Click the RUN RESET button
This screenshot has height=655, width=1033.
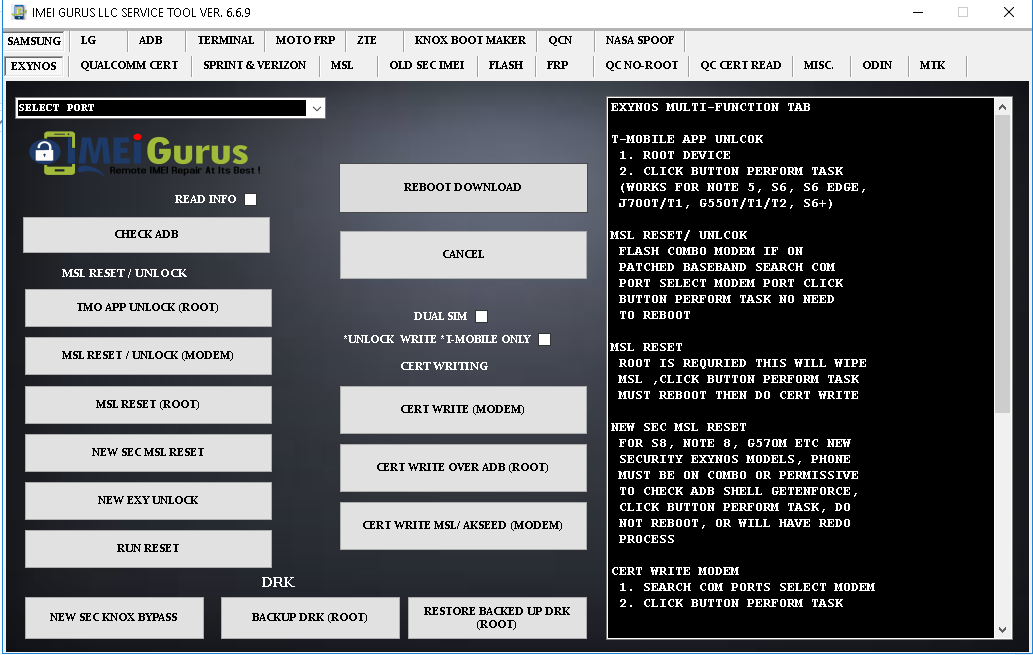(x=148, y=549)
